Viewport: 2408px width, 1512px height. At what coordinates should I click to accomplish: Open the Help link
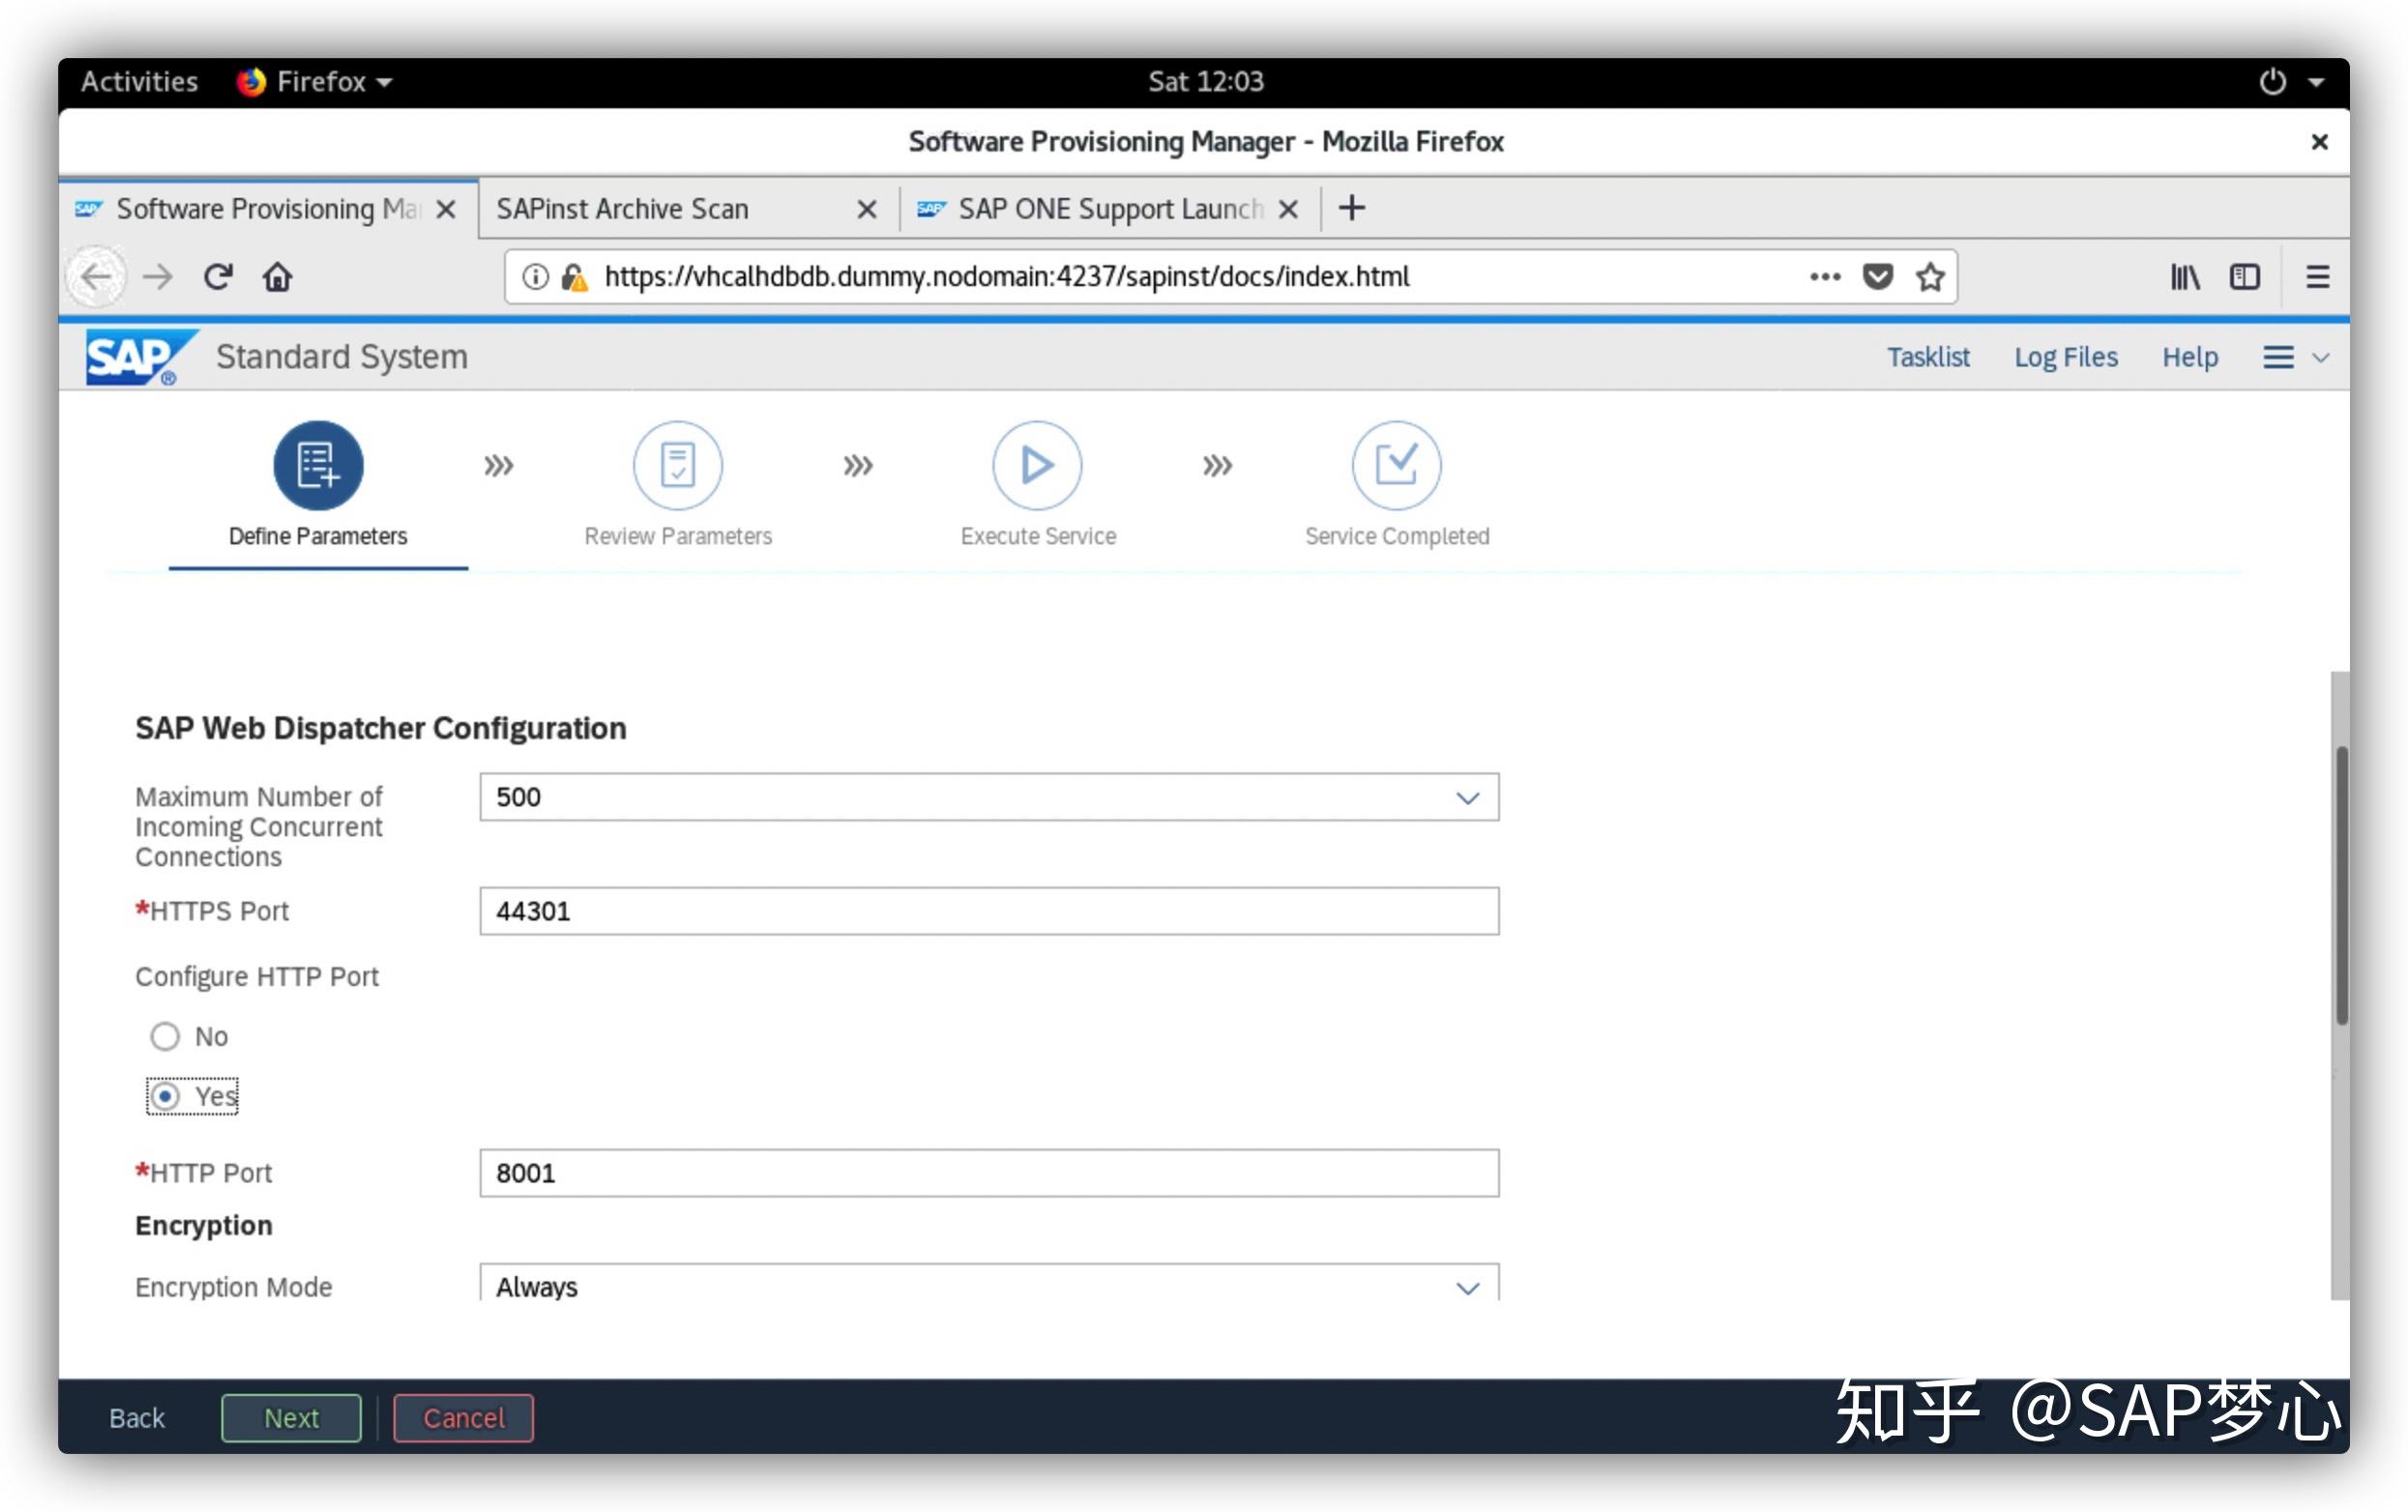(2190, 357)
